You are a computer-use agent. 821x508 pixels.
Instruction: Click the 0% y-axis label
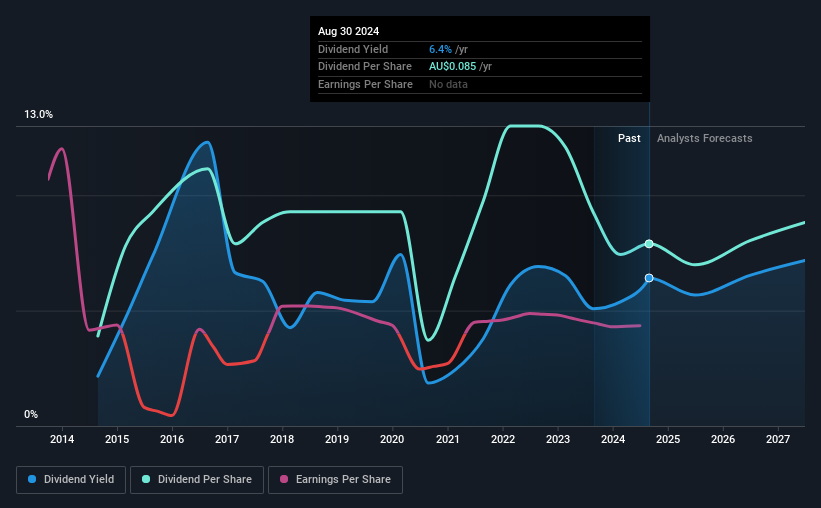31,414
